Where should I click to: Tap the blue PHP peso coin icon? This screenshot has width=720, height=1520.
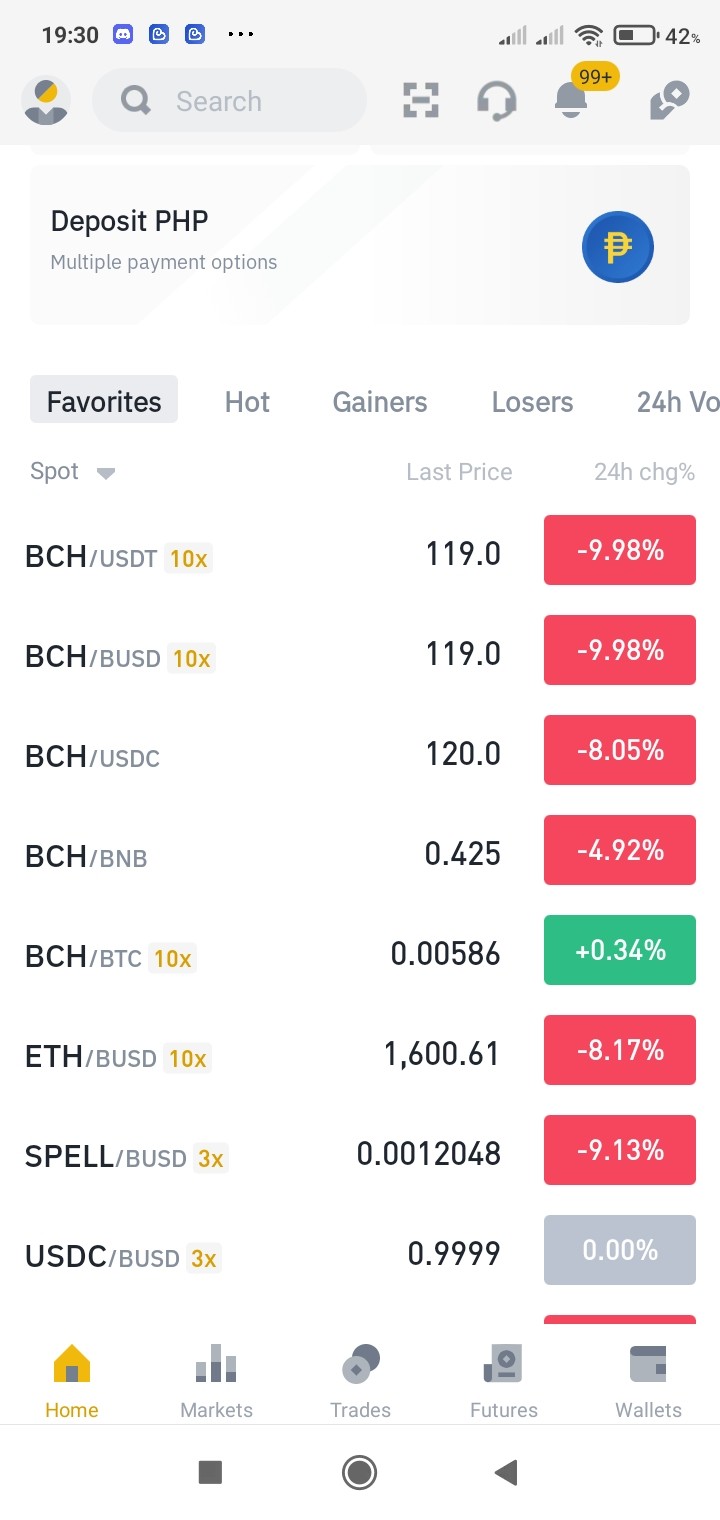[x=618, y=246]
